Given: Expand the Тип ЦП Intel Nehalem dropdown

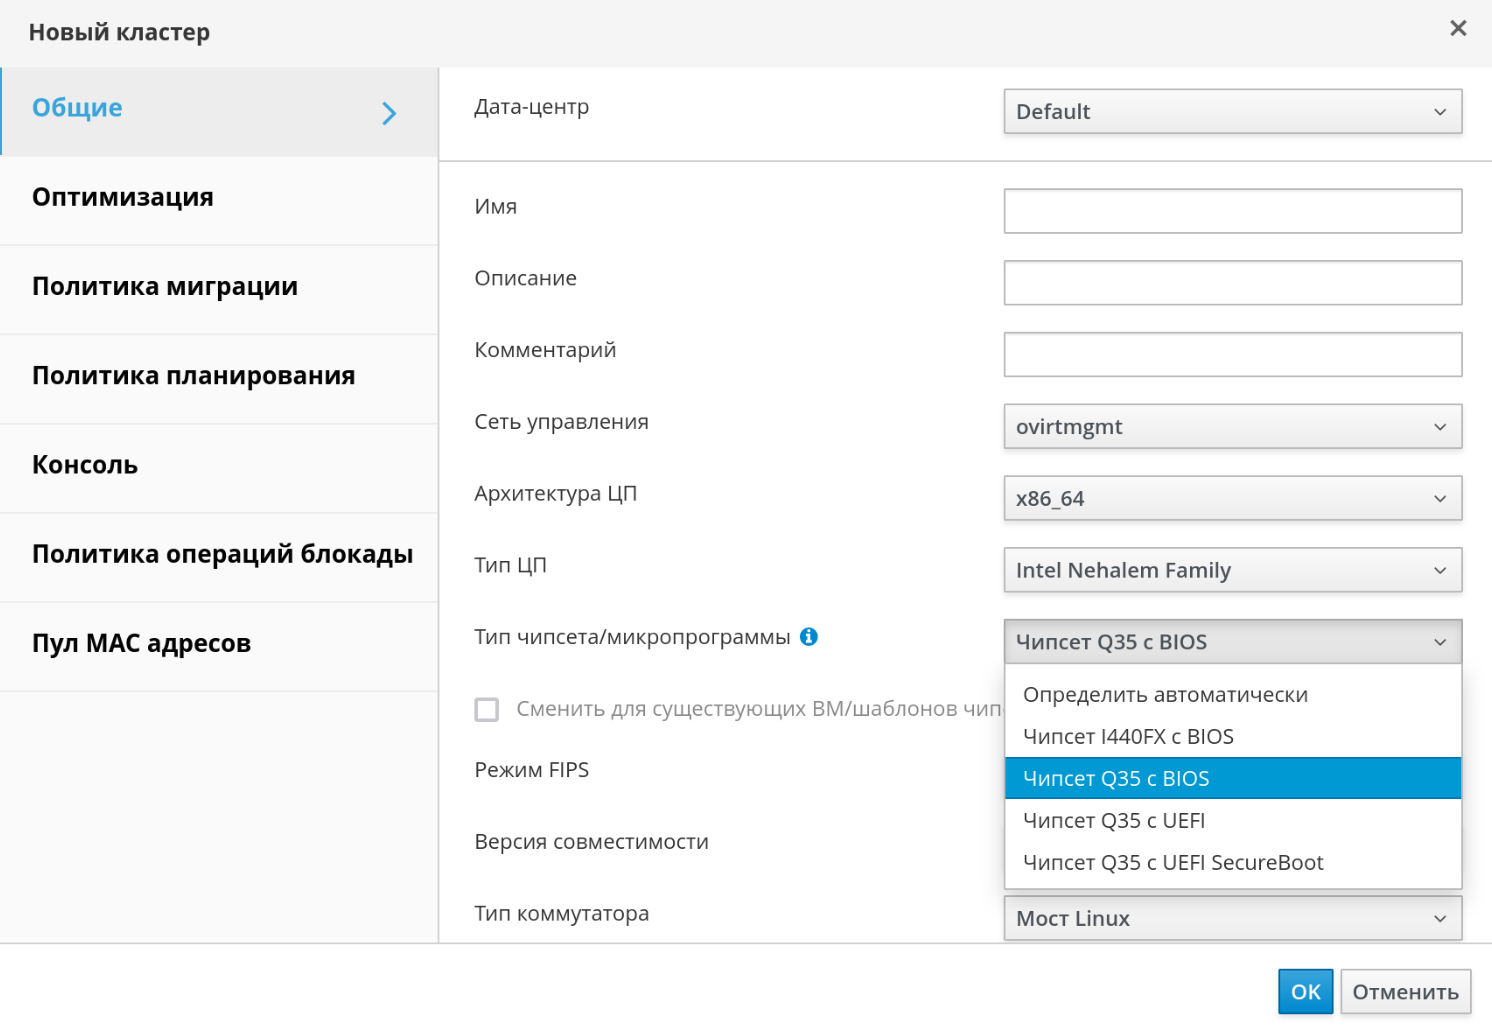Looking at the screenshot, I should (x=1232, y=571).
